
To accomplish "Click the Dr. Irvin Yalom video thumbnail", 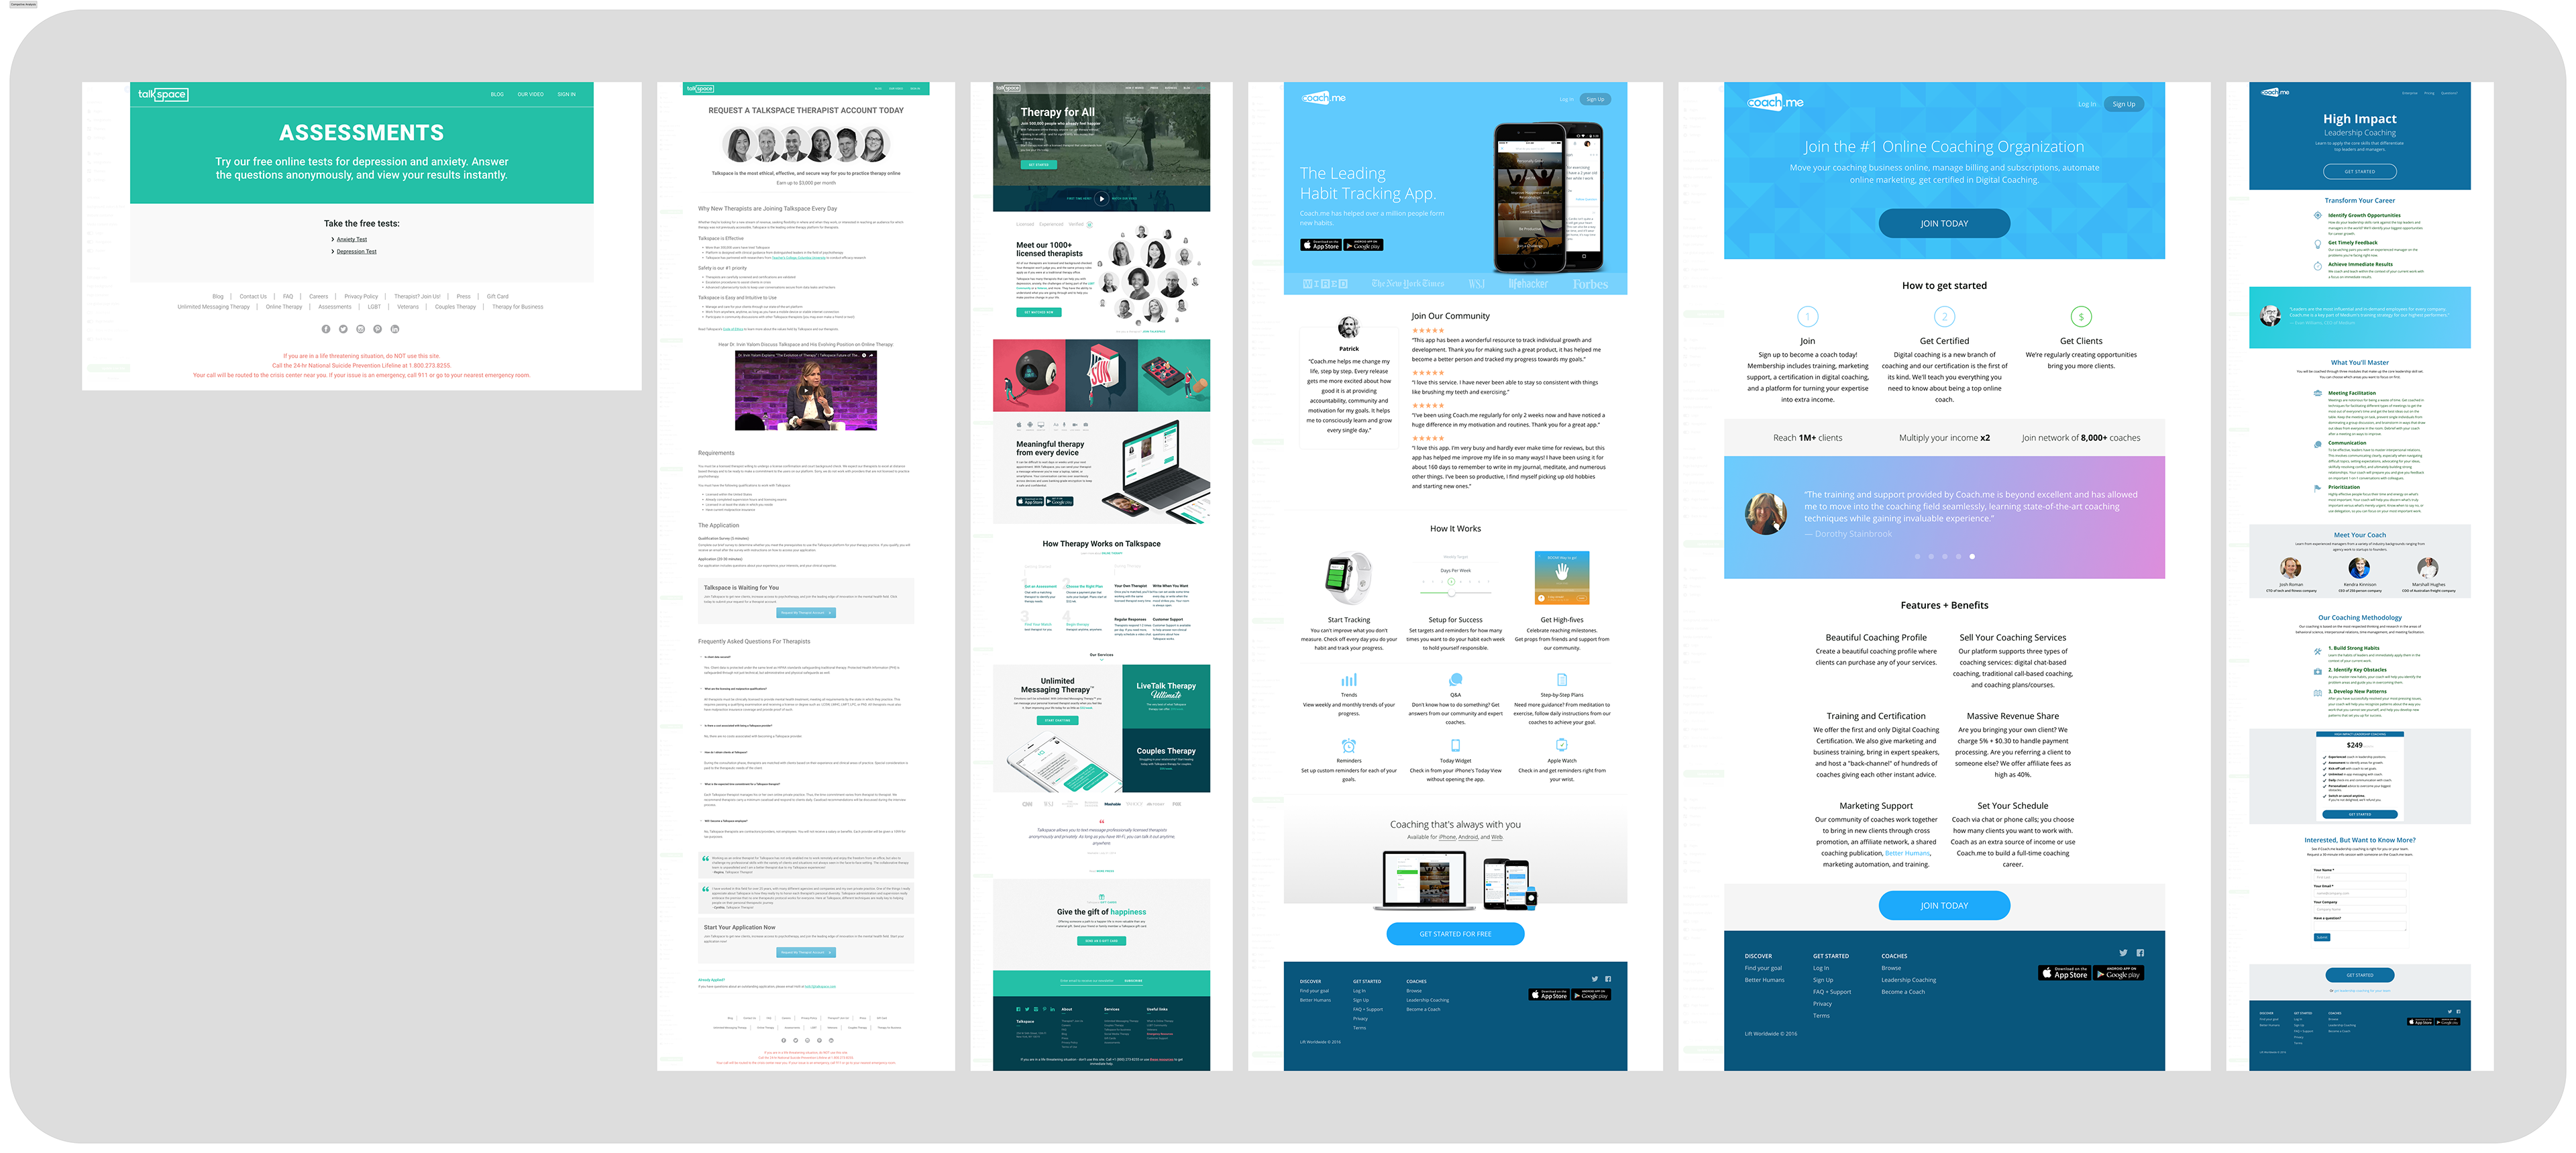I will click(x=805, y=390).
